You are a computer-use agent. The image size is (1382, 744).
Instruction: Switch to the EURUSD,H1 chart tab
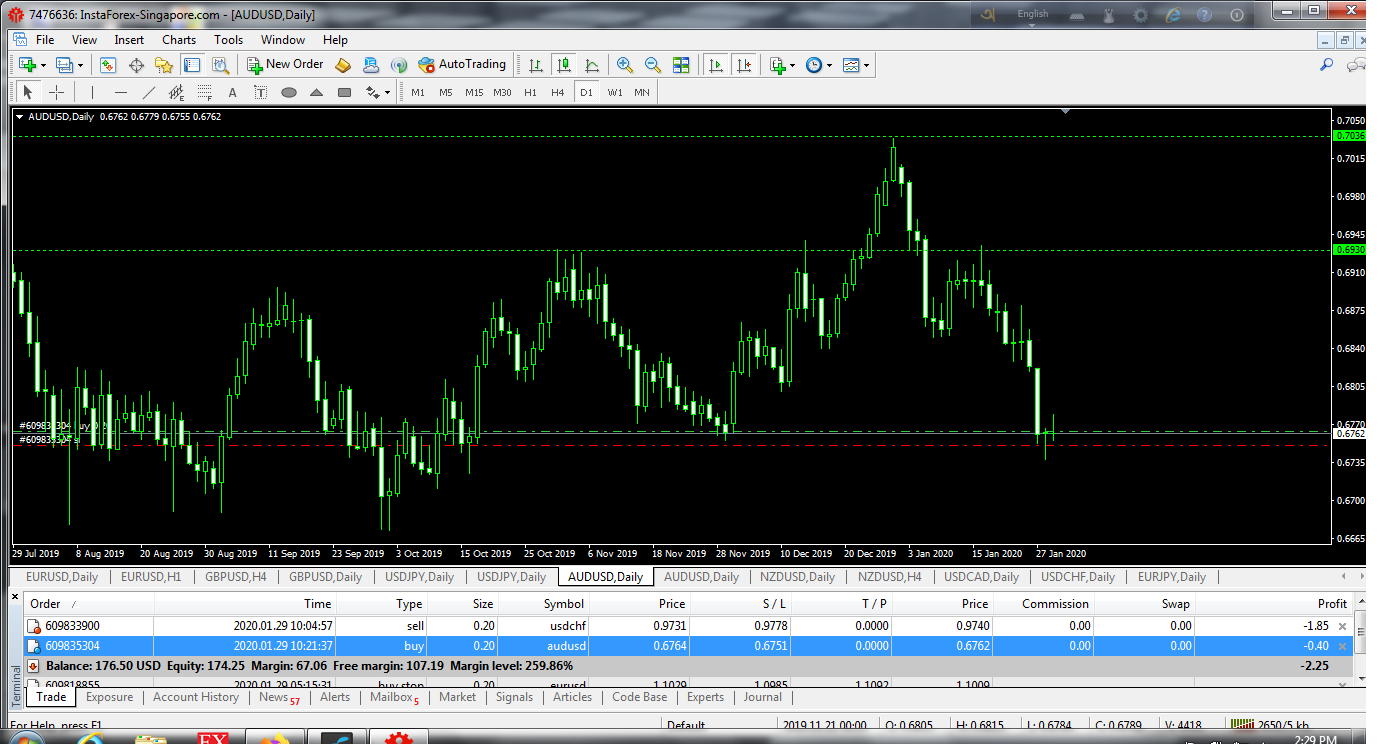click(x=151, y=577)
